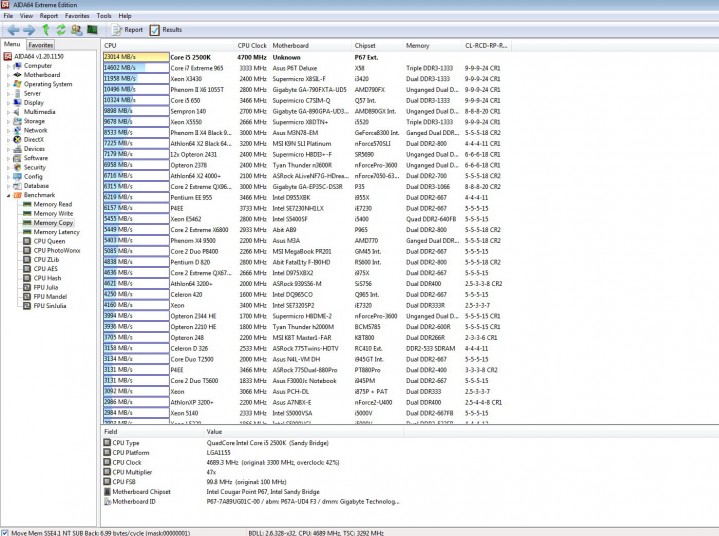Collapse the Benchmark tree node
Image resolution: width=719 pixels, height=536 pixels.
coord(8,195)
